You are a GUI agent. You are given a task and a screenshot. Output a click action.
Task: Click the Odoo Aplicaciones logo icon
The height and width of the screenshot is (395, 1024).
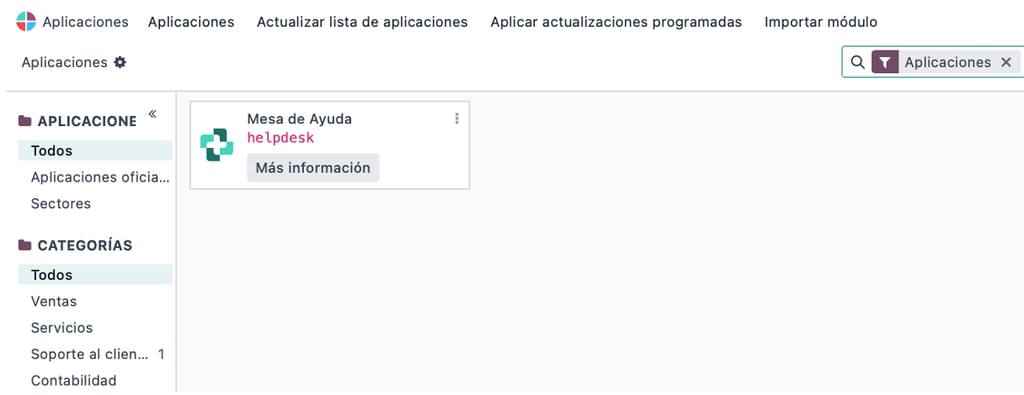click(26, 22)
